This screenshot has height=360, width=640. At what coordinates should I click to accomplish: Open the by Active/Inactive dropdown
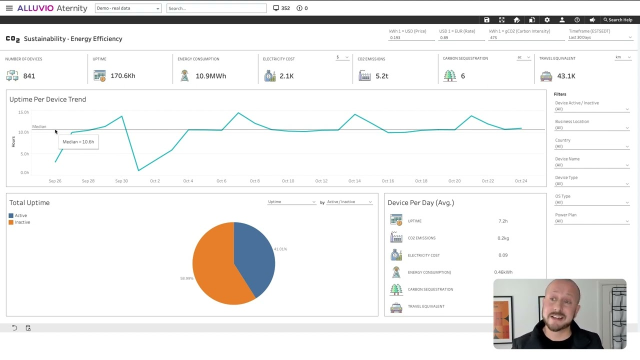[x=349, y=202]
